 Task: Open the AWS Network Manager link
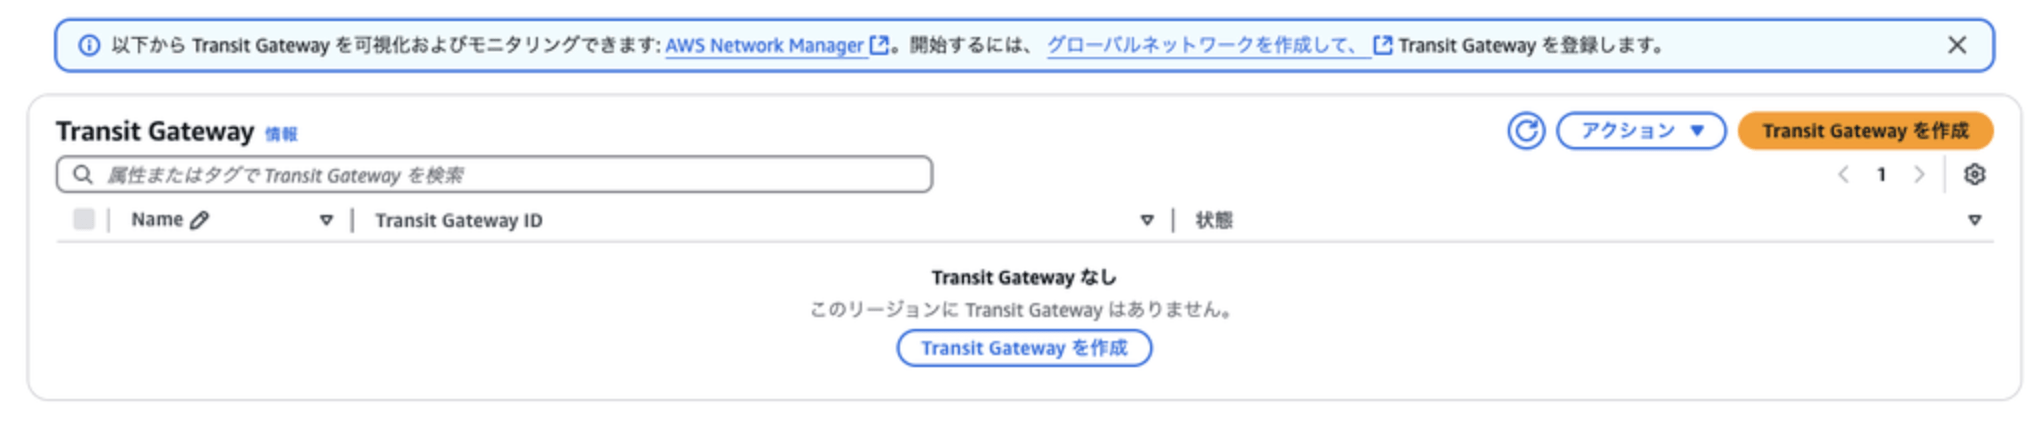point(764,46)
